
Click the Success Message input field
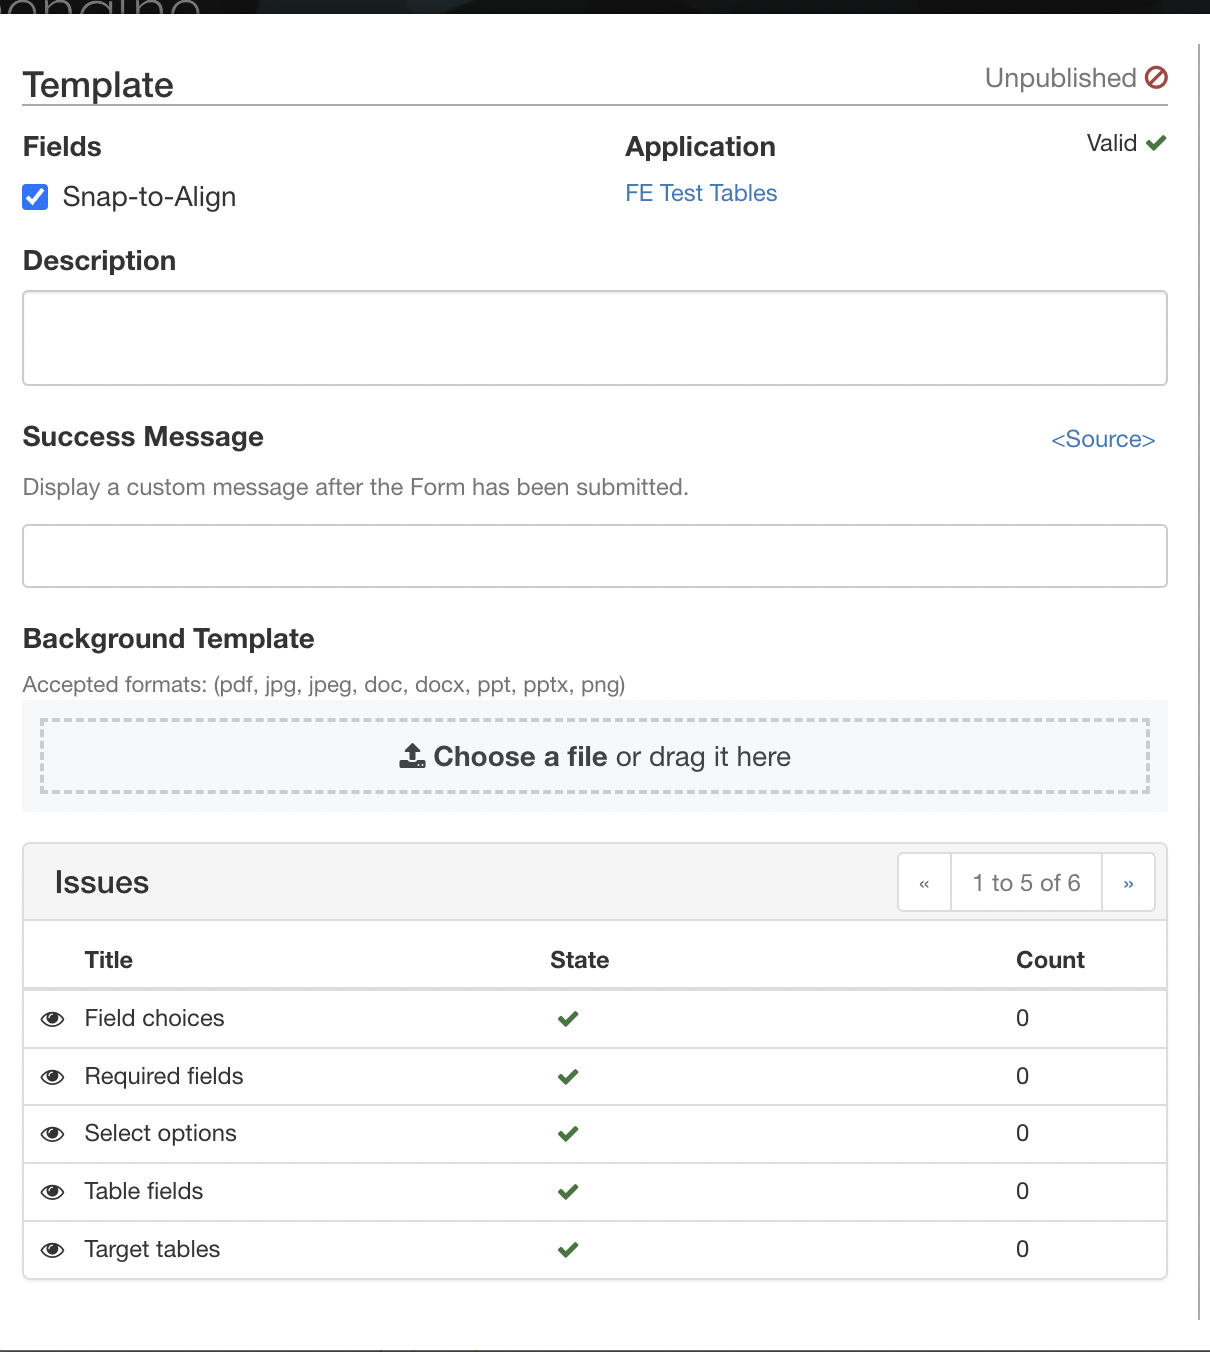click(595, 556)
